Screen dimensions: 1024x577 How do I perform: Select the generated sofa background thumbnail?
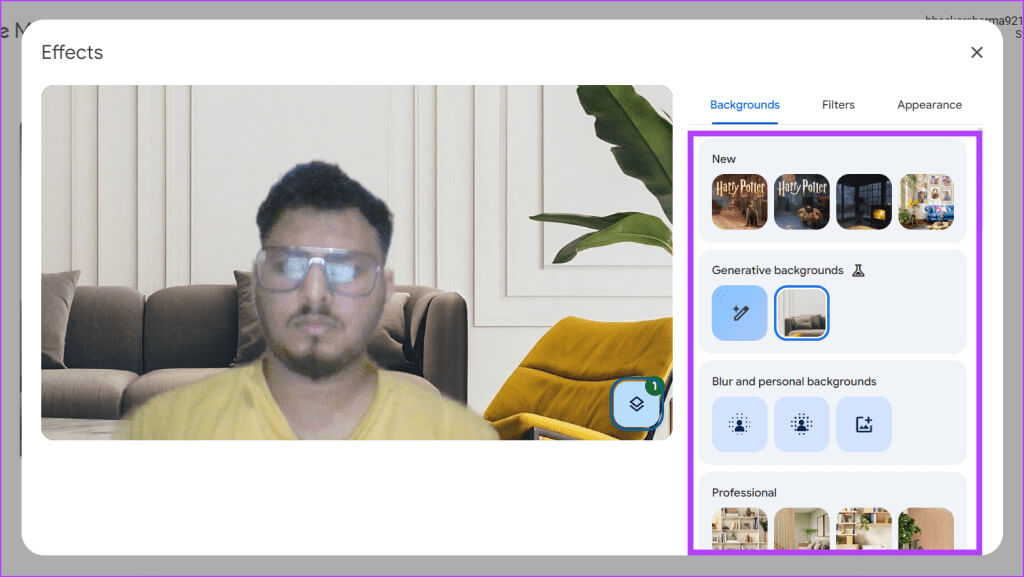coord(801,313)
